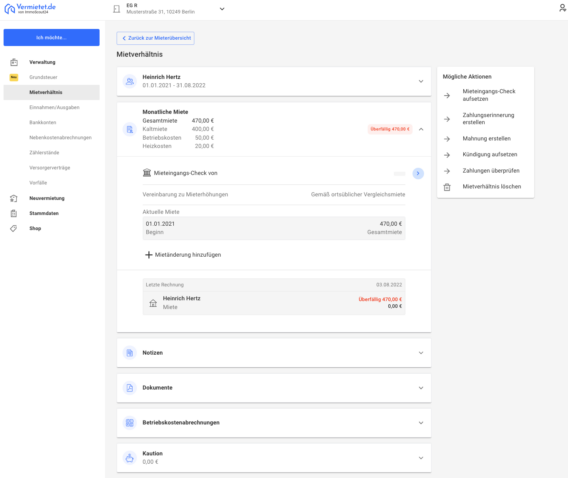The height and width of the screenshot is (478, 568).
Task: Expand the Notizen section
Action: coord(421,353)
